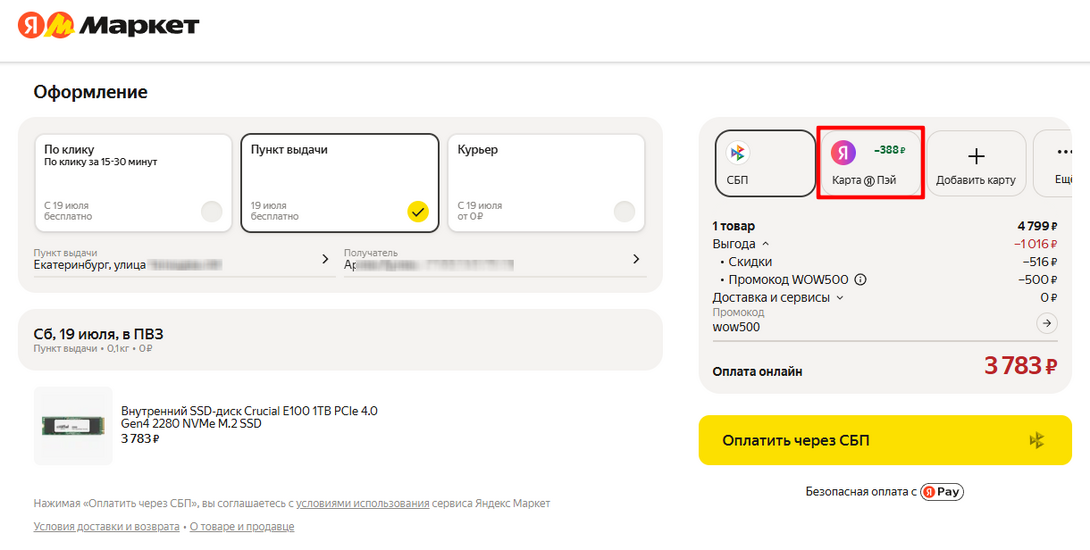Click the 1 товар price 4 799 ₽

point(1037,226)
